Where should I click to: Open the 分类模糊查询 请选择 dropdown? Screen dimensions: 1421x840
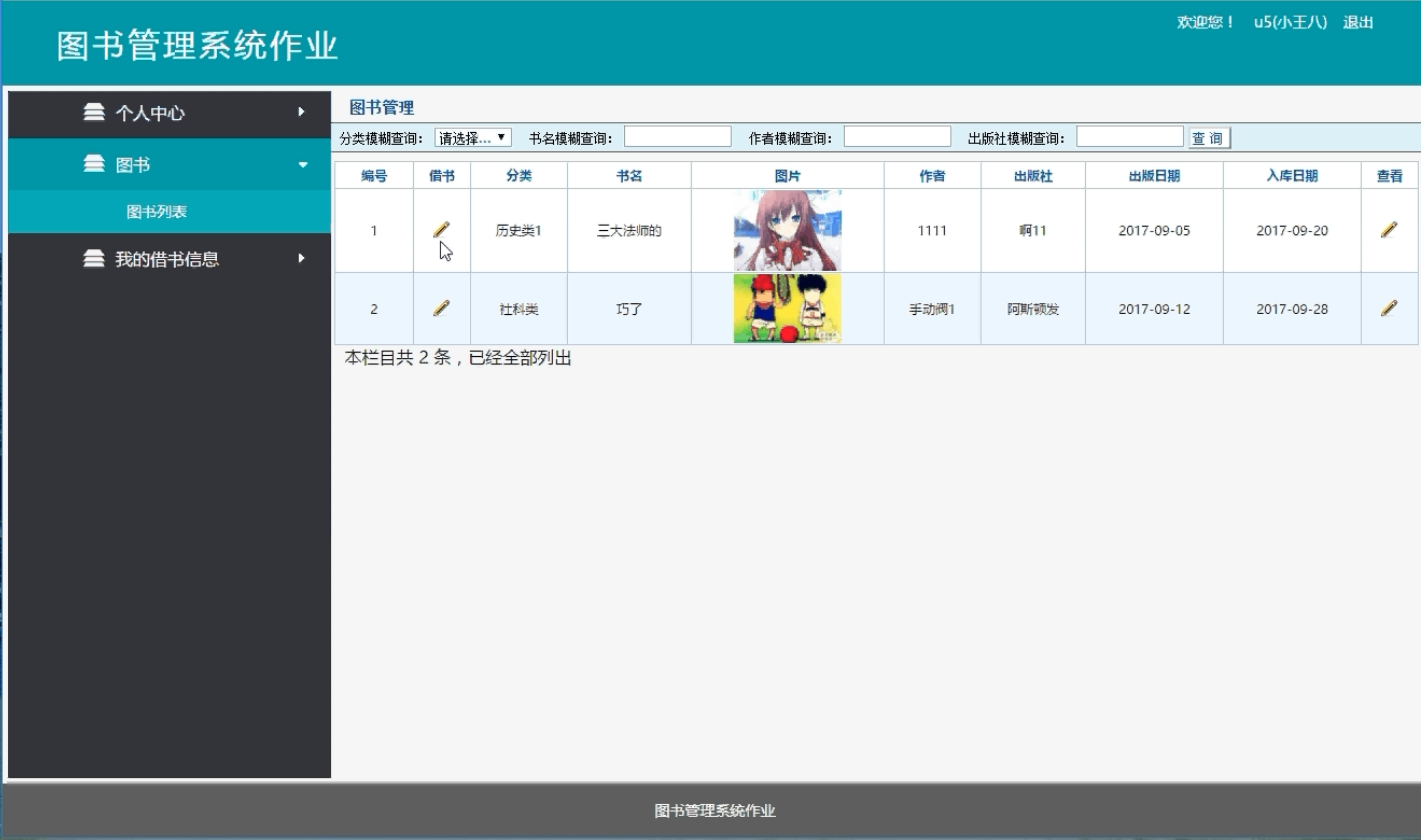coord(474,137)
